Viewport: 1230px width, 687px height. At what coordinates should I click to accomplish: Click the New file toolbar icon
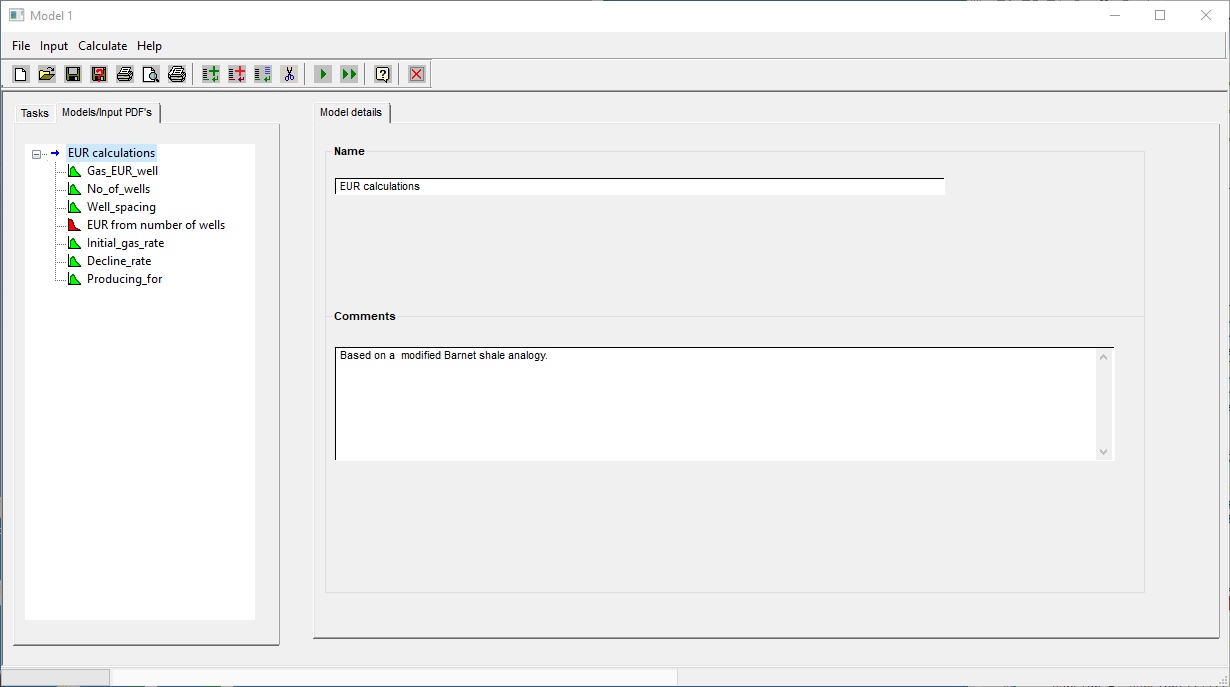(21, 74)
